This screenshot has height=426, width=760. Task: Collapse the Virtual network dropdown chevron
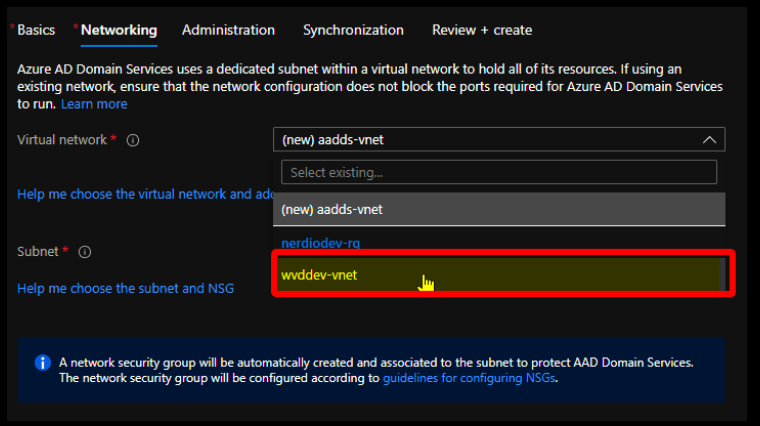pyautogui.click(x=709, y=140)
